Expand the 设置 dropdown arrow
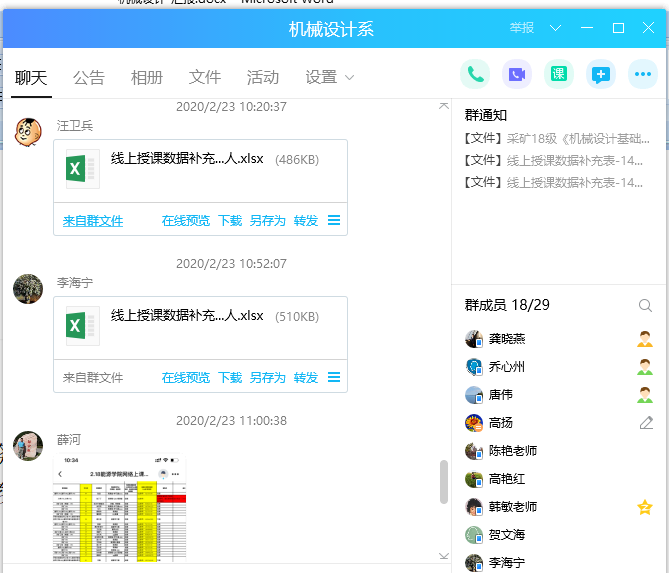Viewport: 669px width, 573px height. (x=349, y=78)
